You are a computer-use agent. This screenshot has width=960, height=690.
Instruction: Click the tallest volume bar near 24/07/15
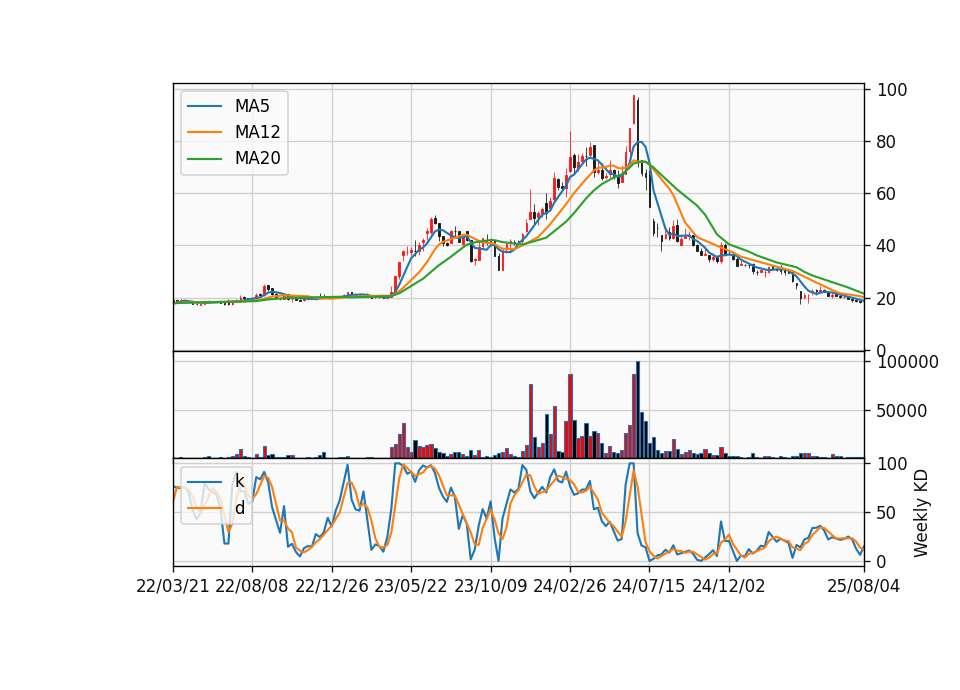click(638, 410)
